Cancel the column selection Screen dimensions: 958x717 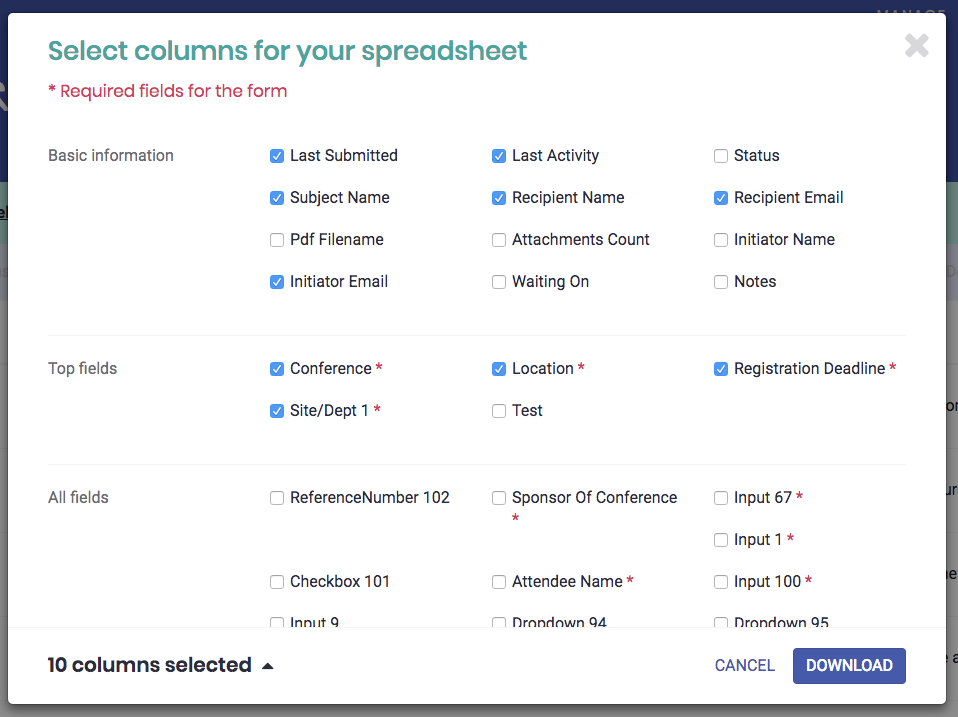744,665
